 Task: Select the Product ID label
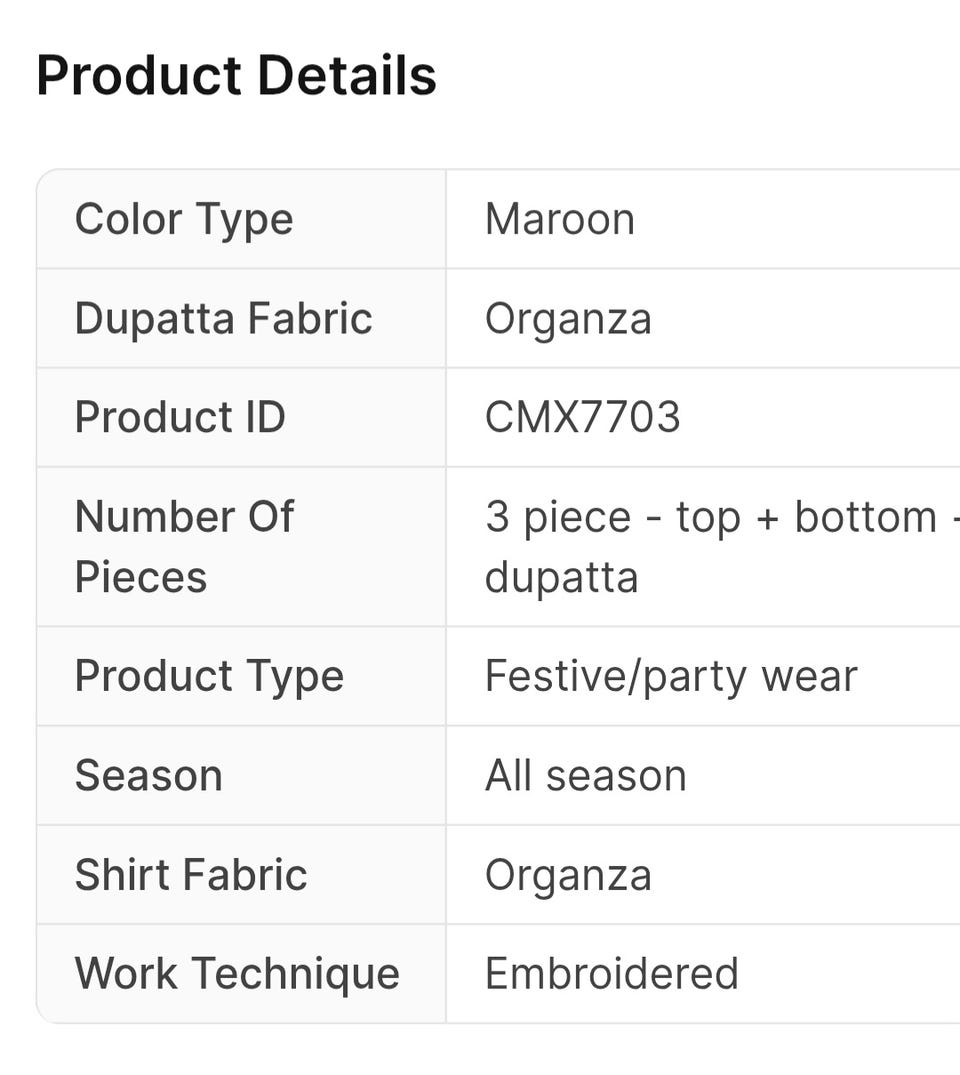[x=180, y=417]
